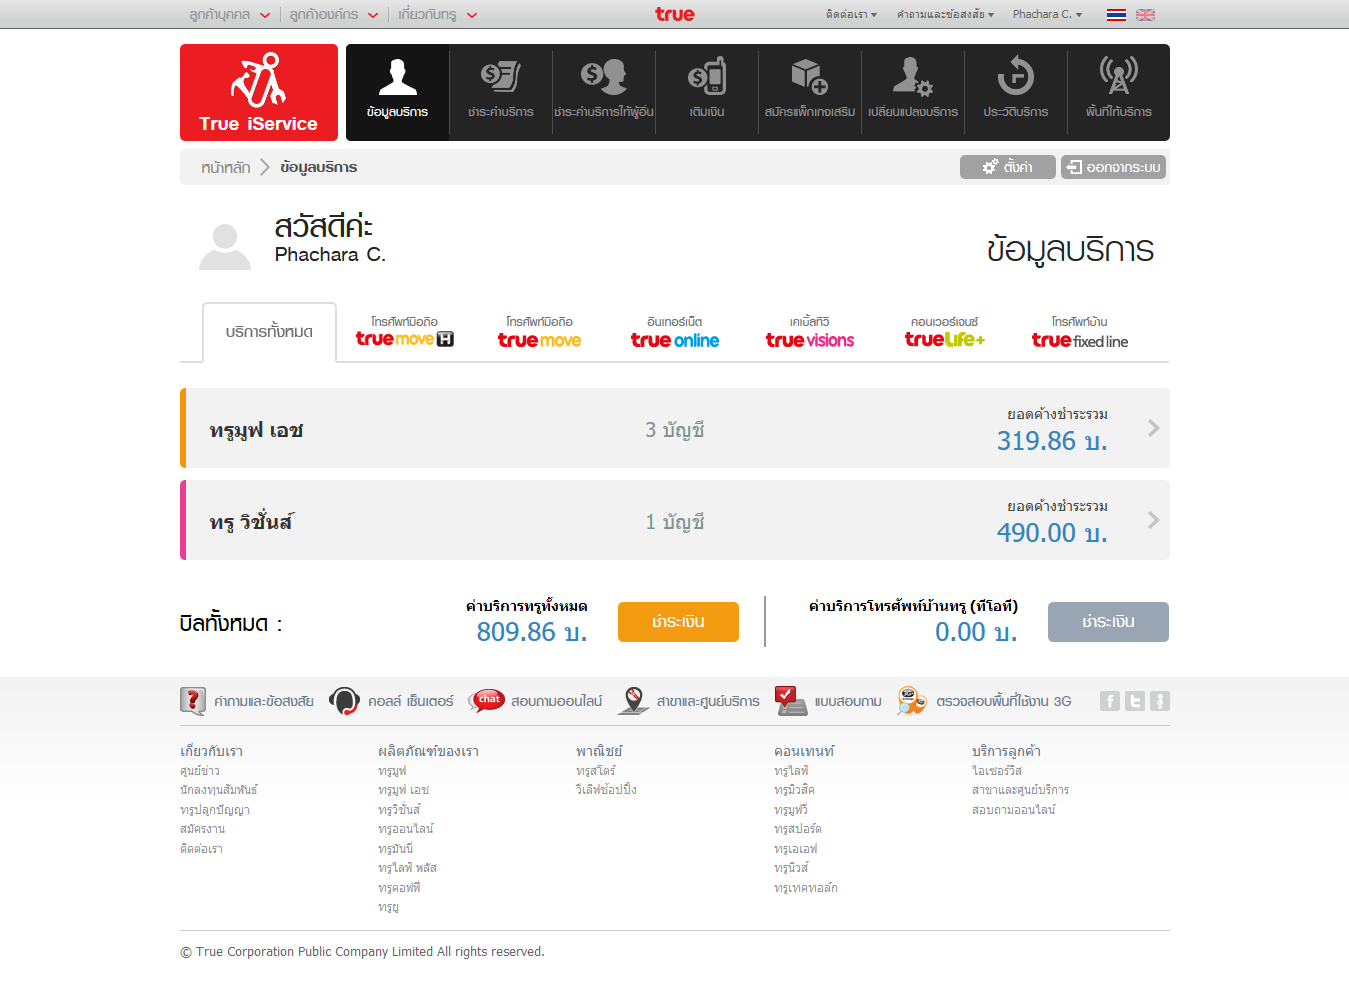Switch language with the Thai flag

1116,15
